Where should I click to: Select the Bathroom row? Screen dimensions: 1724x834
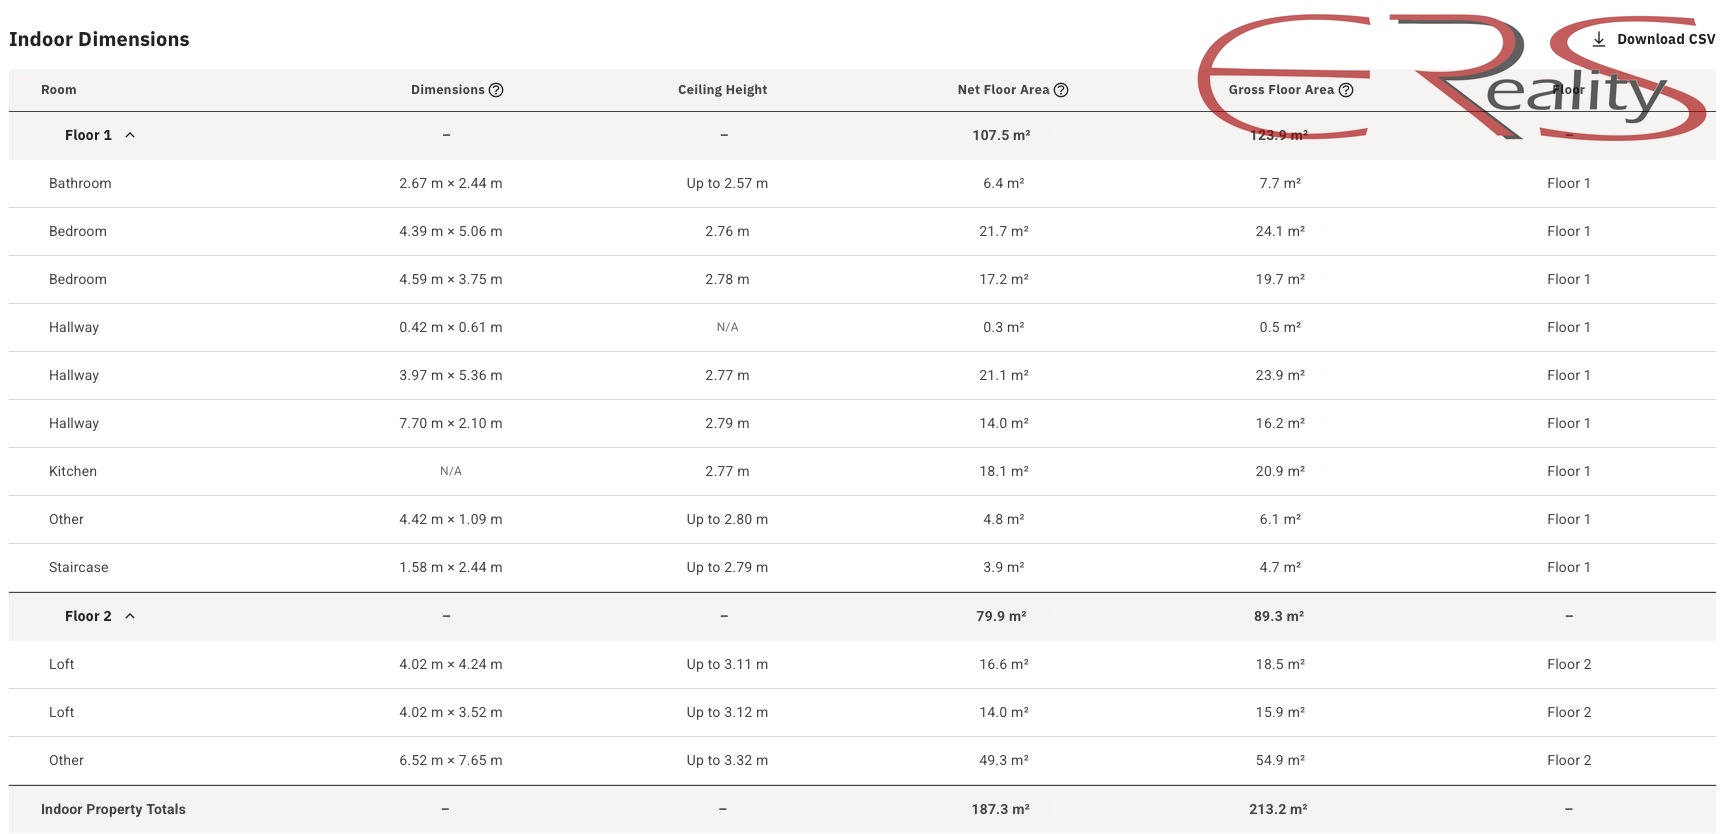click(862, 184)
